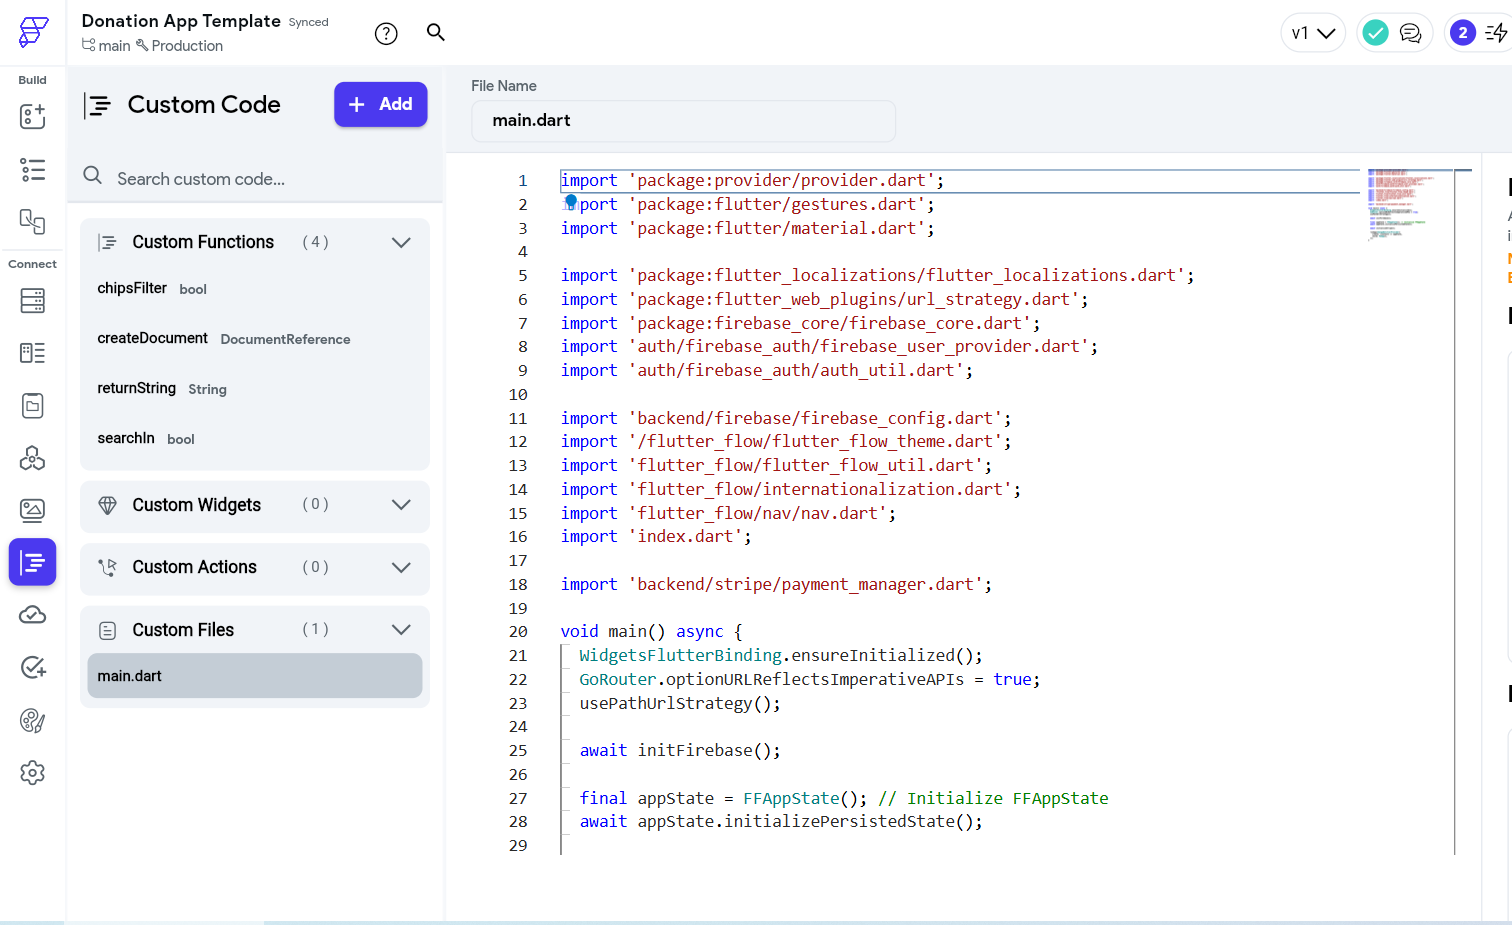This screenshot has width=1512, height=925.
Task: Click the code minimap preview
Action: click(x=1400, y=205)
